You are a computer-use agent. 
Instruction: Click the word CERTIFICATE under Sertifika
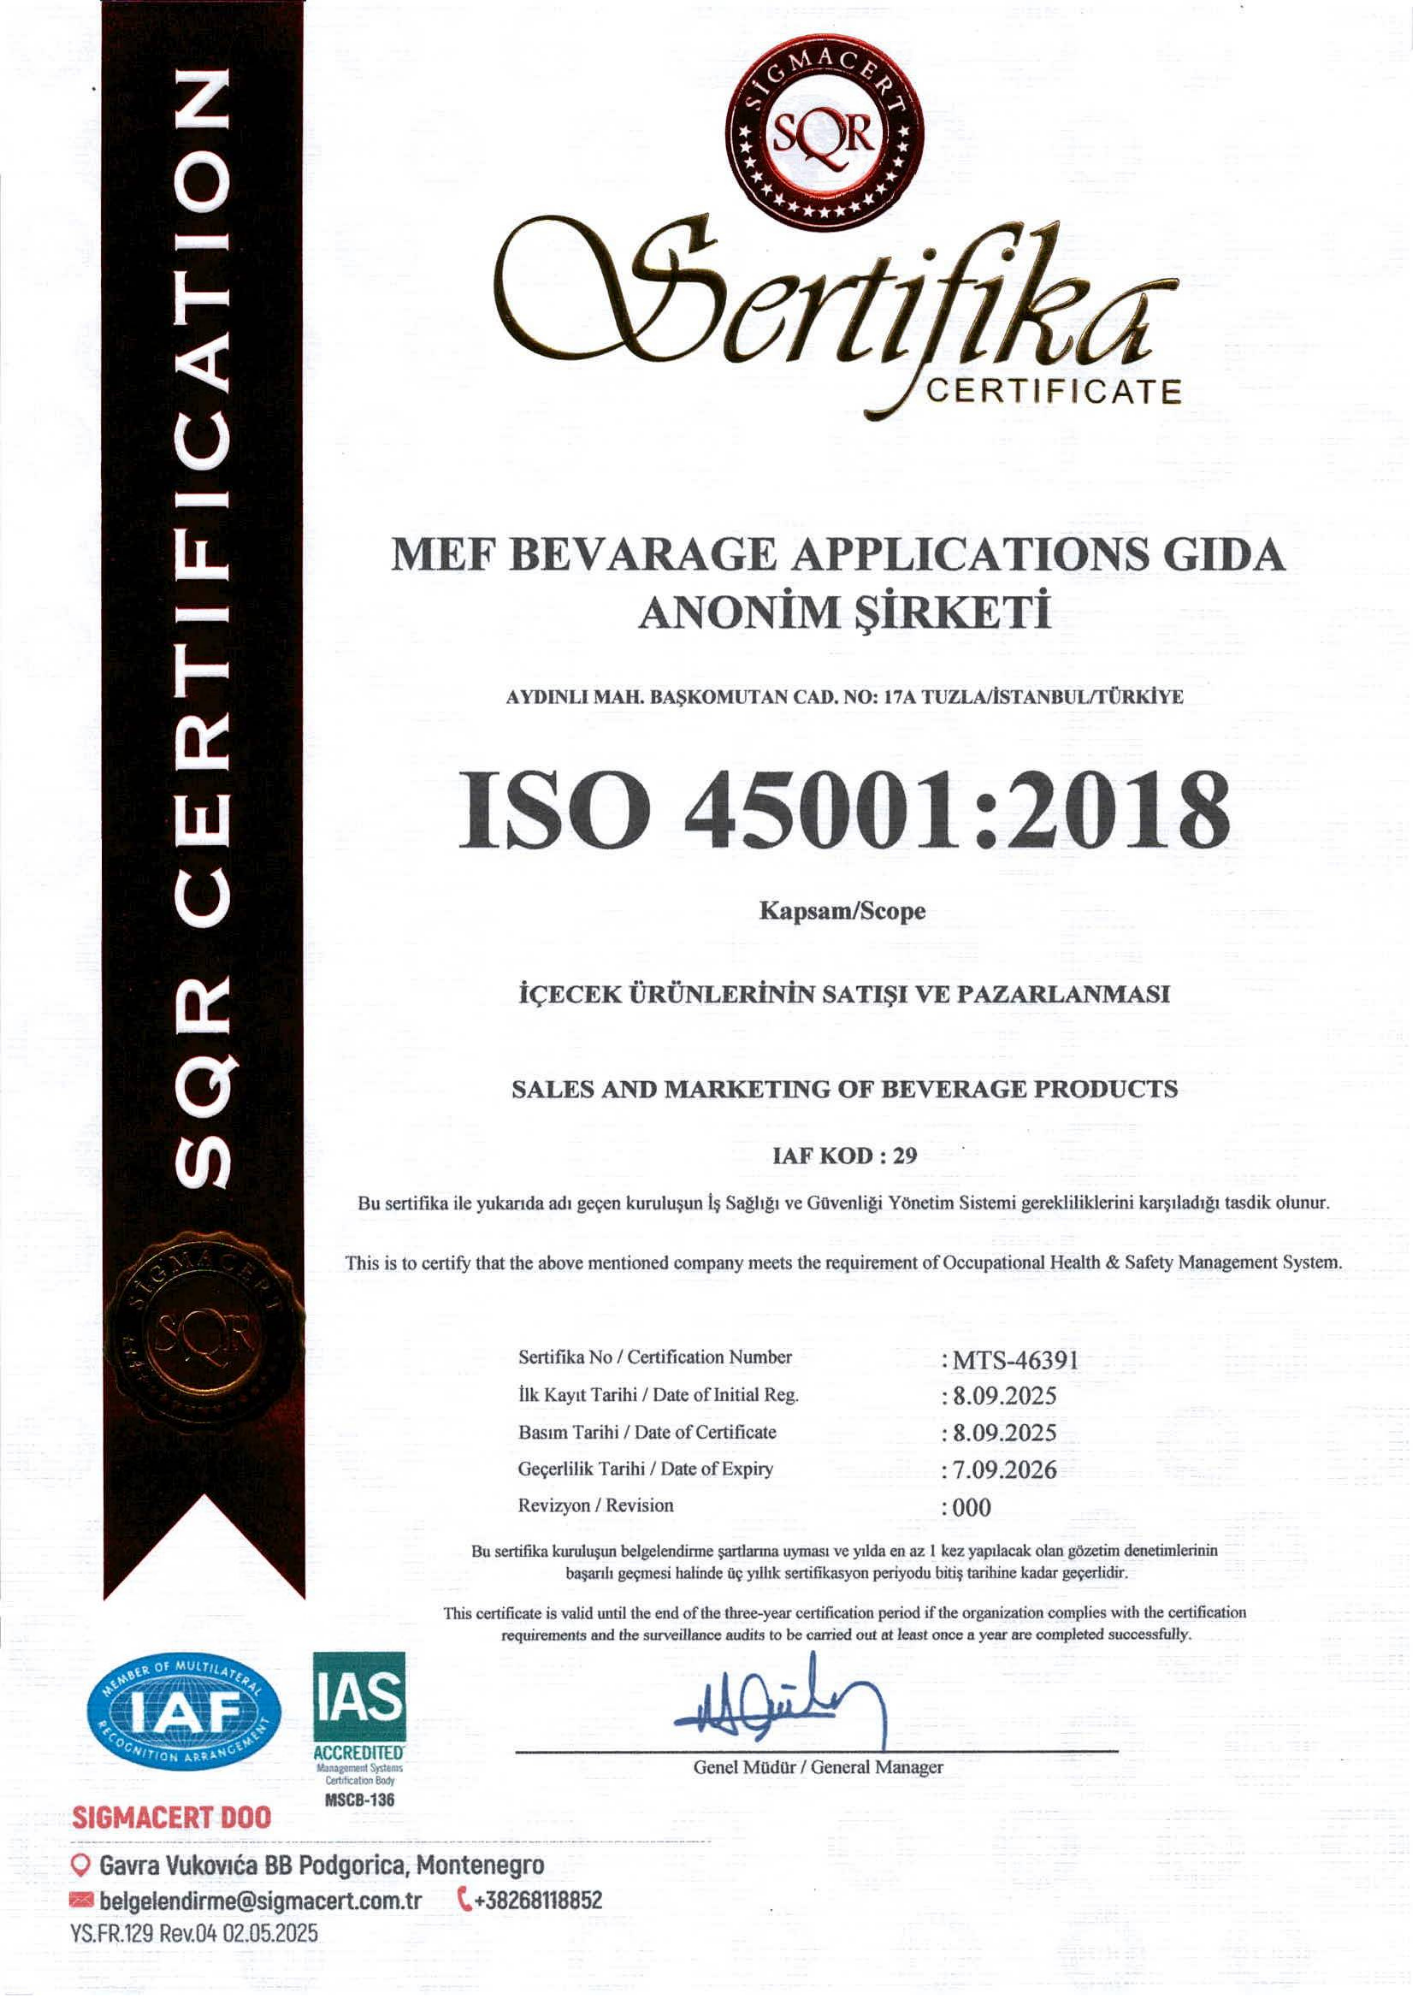(1054, 391)
